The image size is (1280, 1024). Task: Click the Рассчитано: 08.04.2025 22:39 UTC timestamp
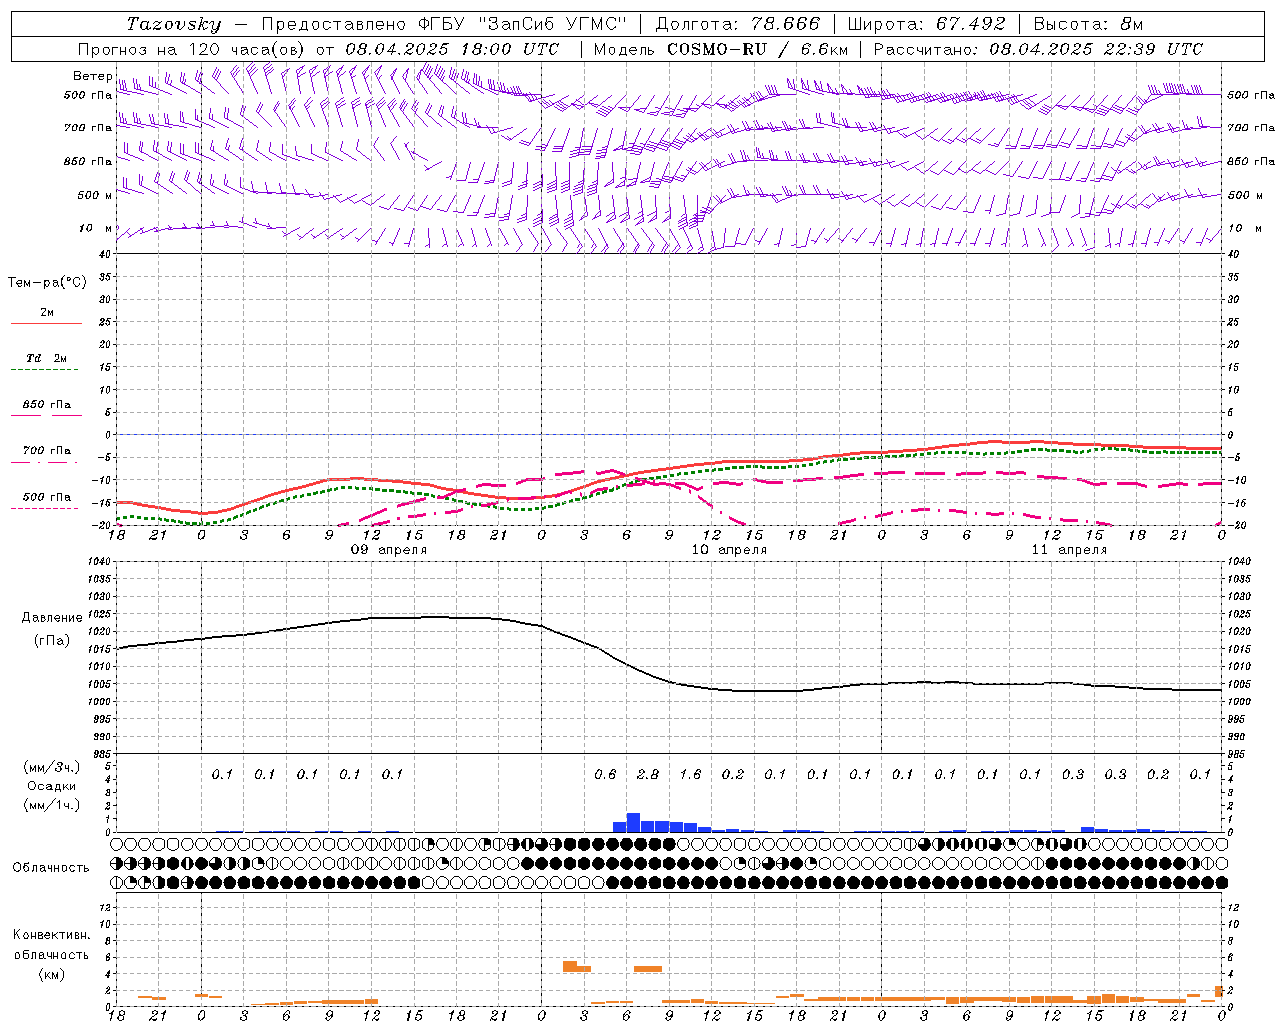[x=1038, y=49]
